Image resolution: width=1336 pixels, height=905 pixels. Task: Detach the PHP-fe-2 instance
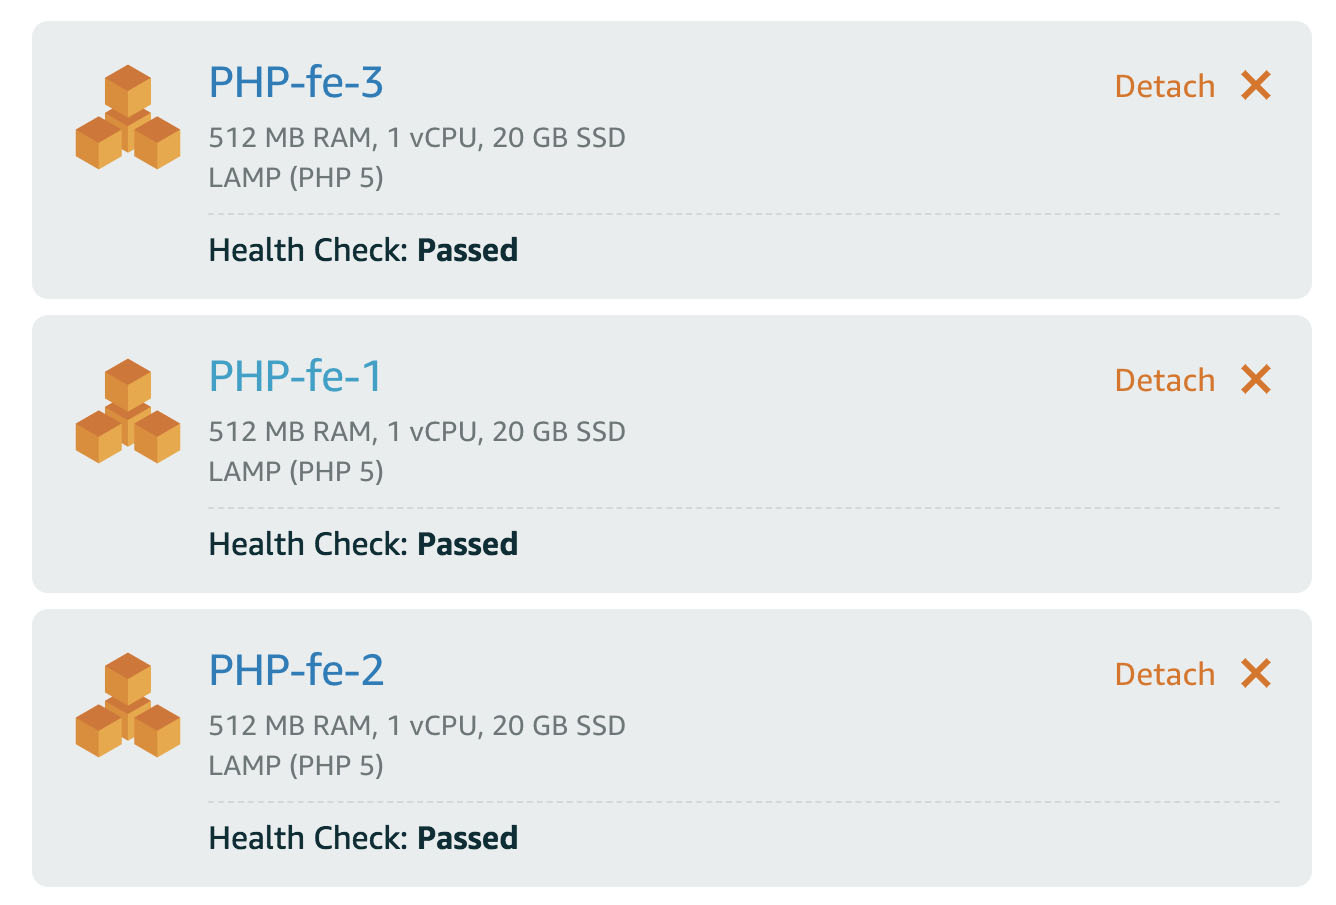[x=1165, y=675]
